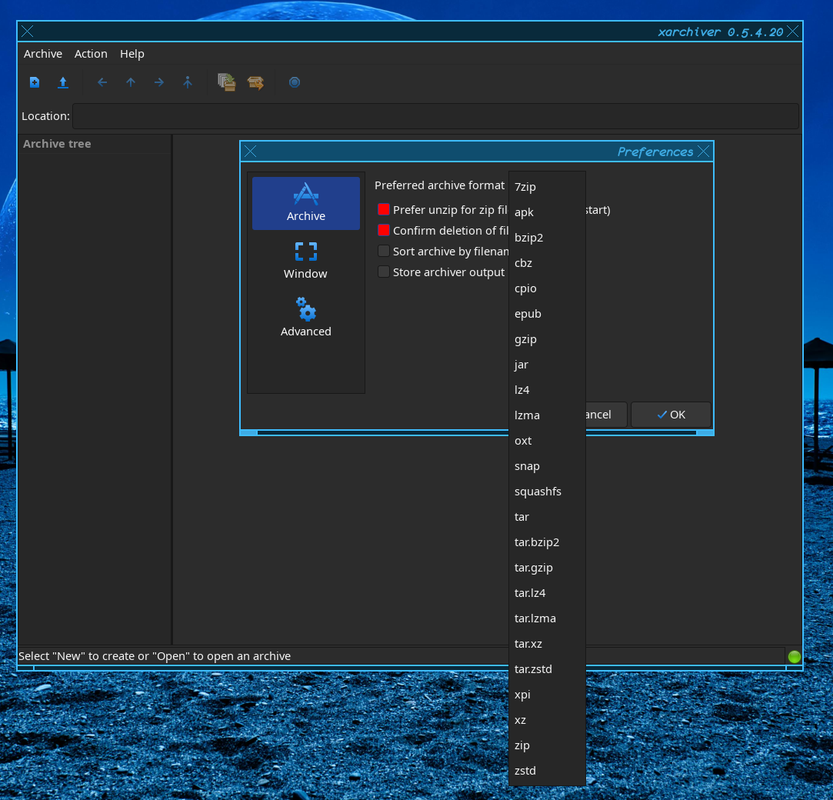The image size is (833, 800).
Task: Click Preferences dialog left window-menu X
Action: pyautogui.click(x=251, y=152)
